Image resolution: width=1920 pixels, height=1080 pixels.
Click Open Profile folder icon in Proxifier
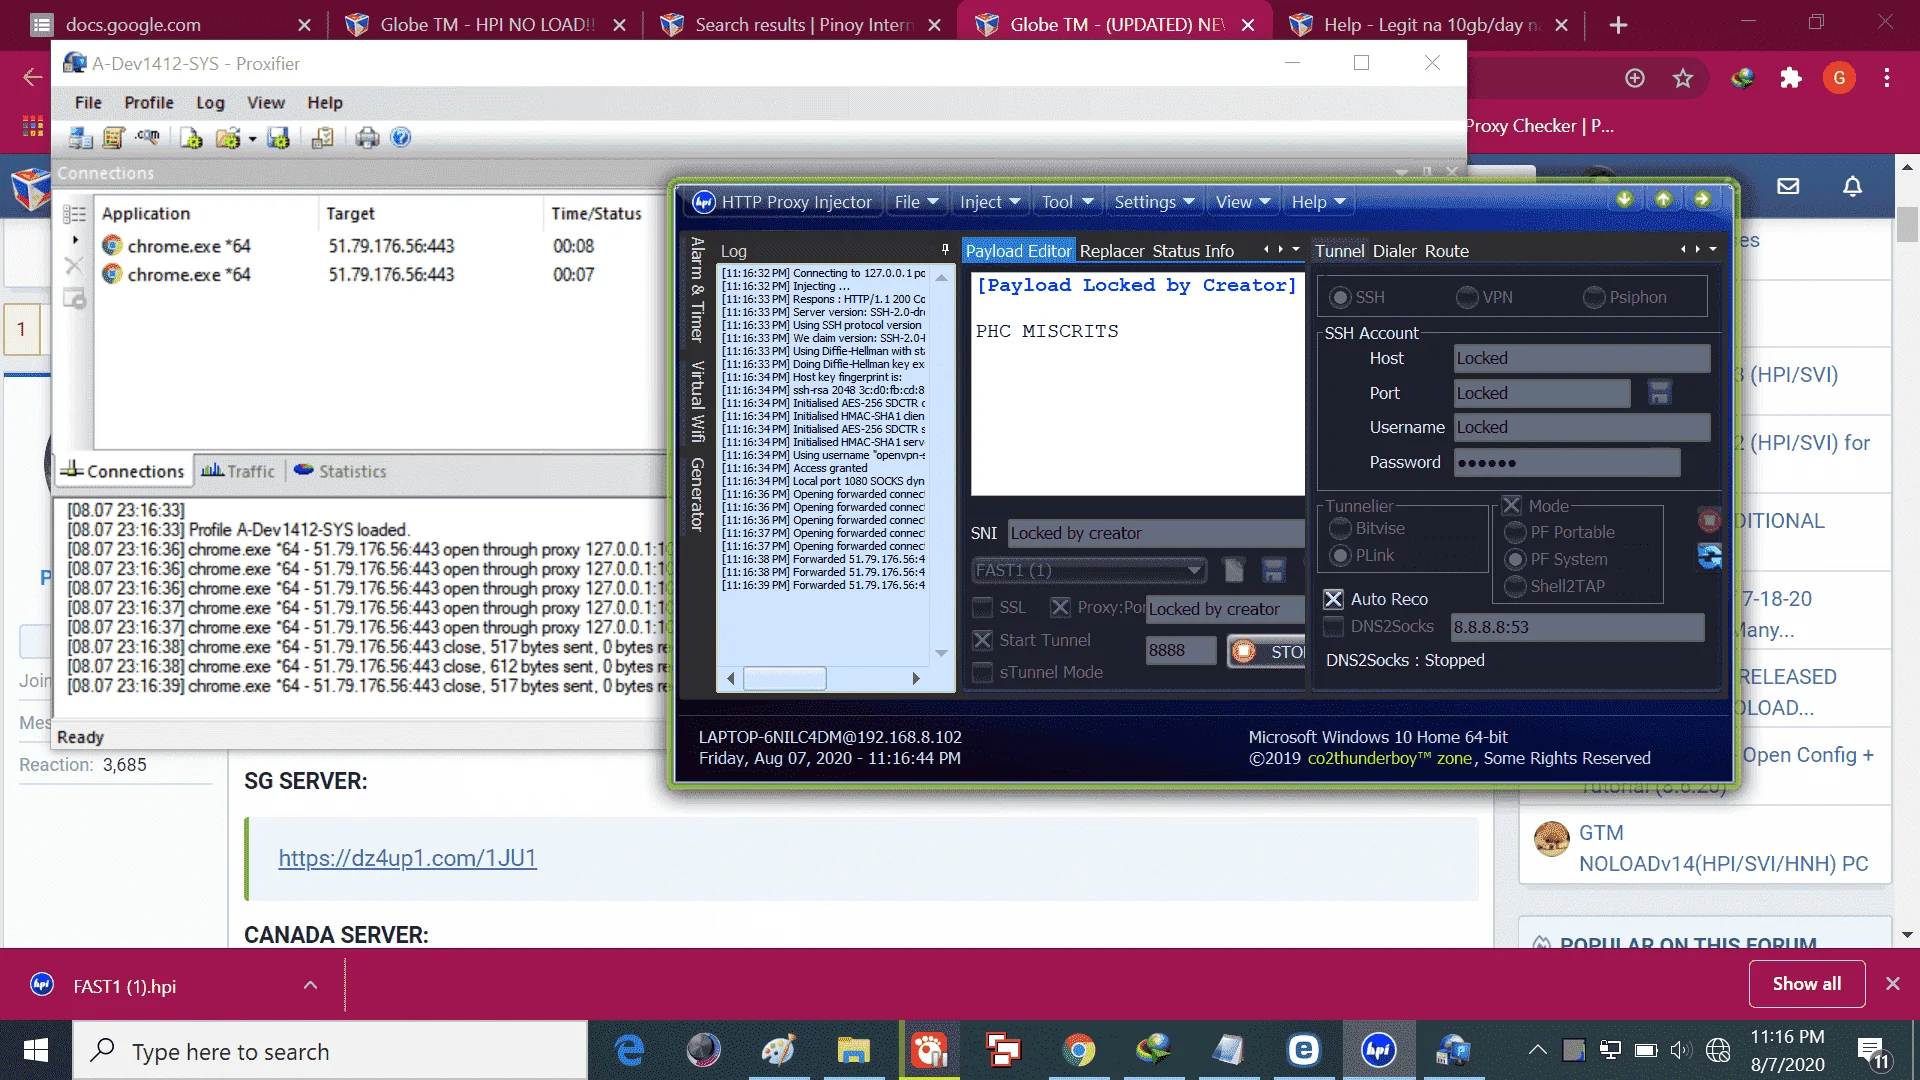(x=227, y=138)
